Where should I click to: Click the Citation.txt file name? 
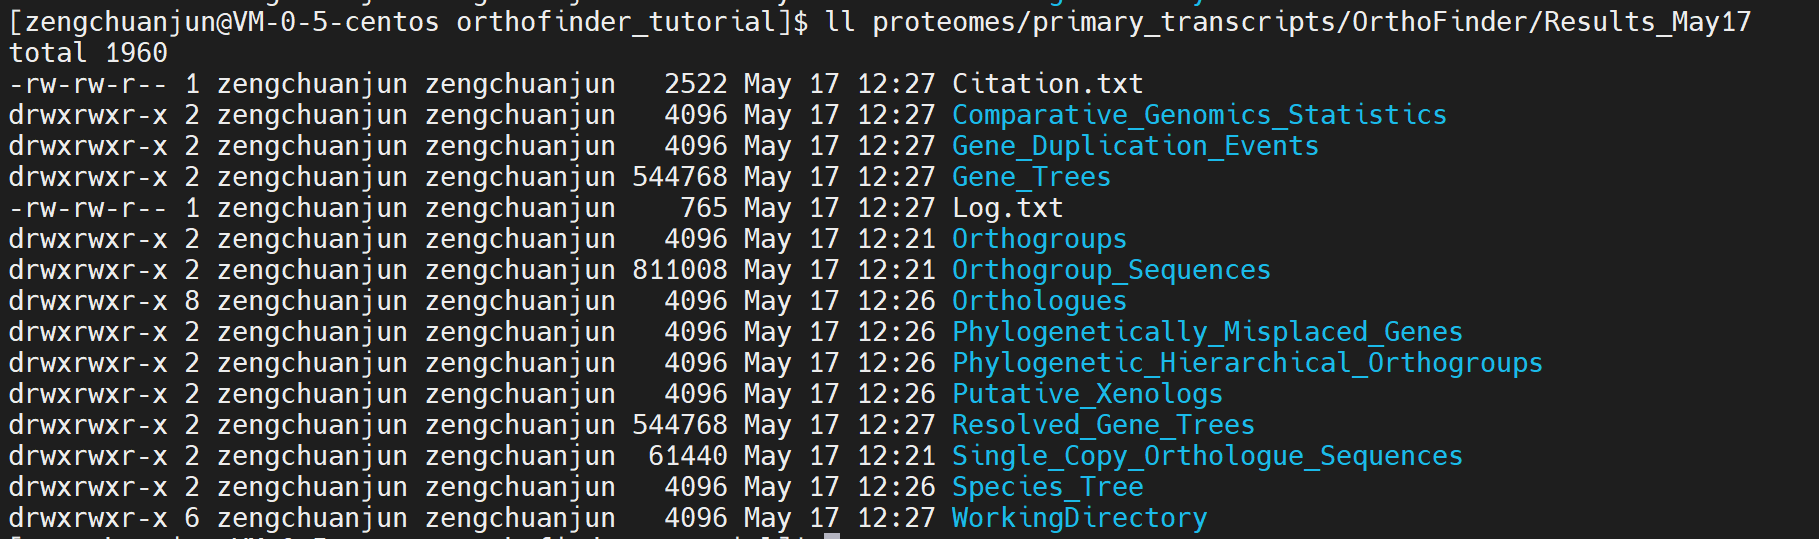click(x=1047, y=84)
